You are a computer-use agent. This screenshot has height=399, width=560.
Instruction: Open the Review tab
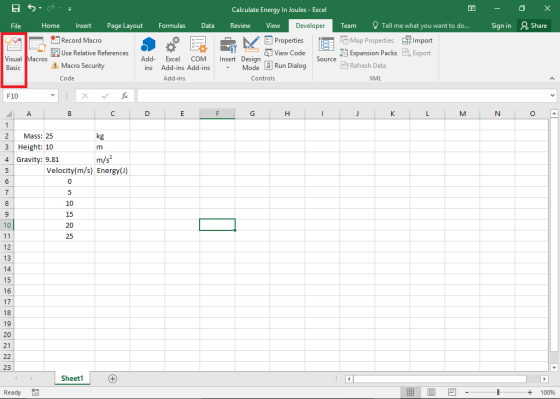(240, 26)
